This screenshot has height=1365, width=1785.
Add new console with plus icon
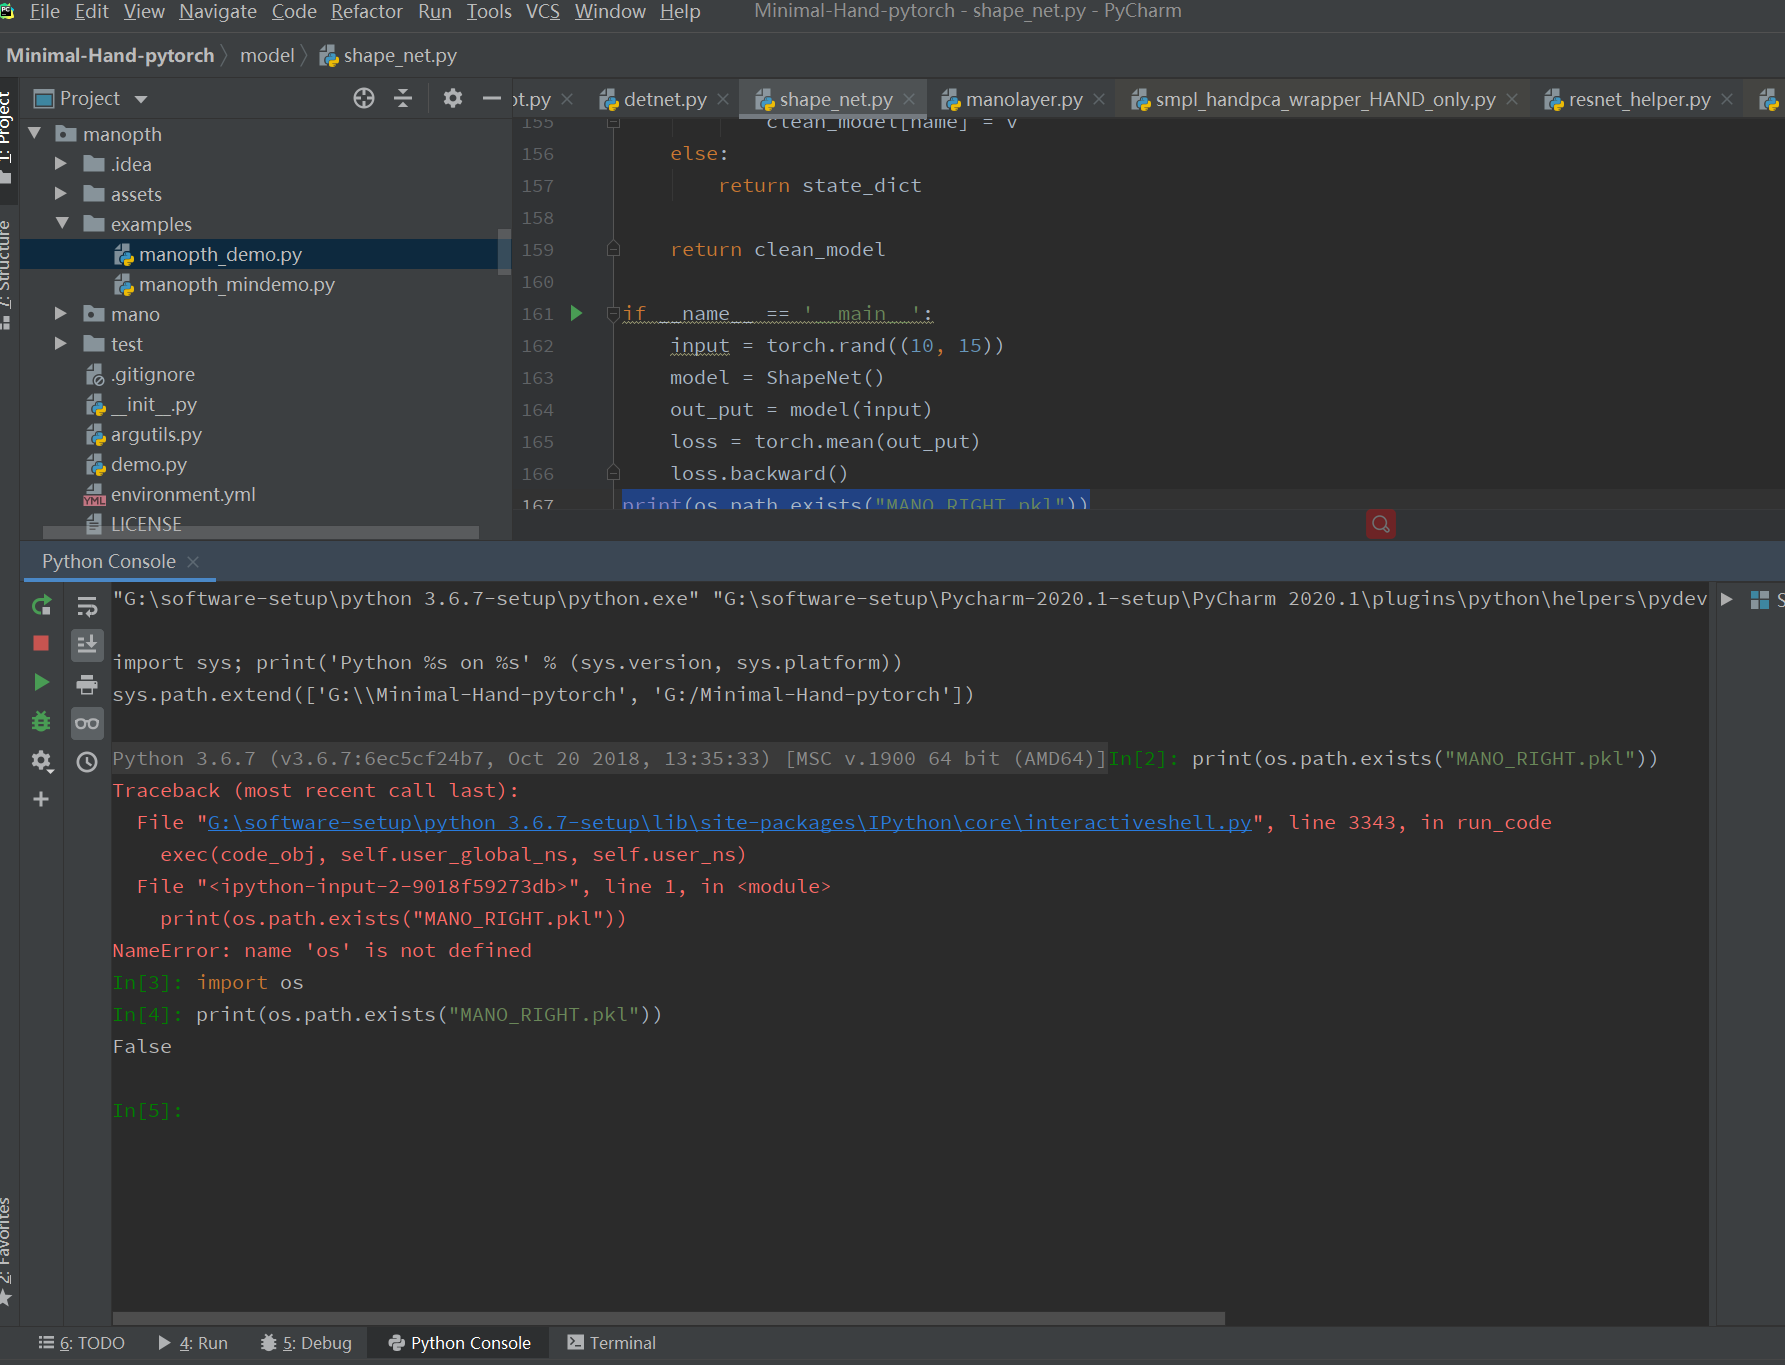(x=41, y=799)
